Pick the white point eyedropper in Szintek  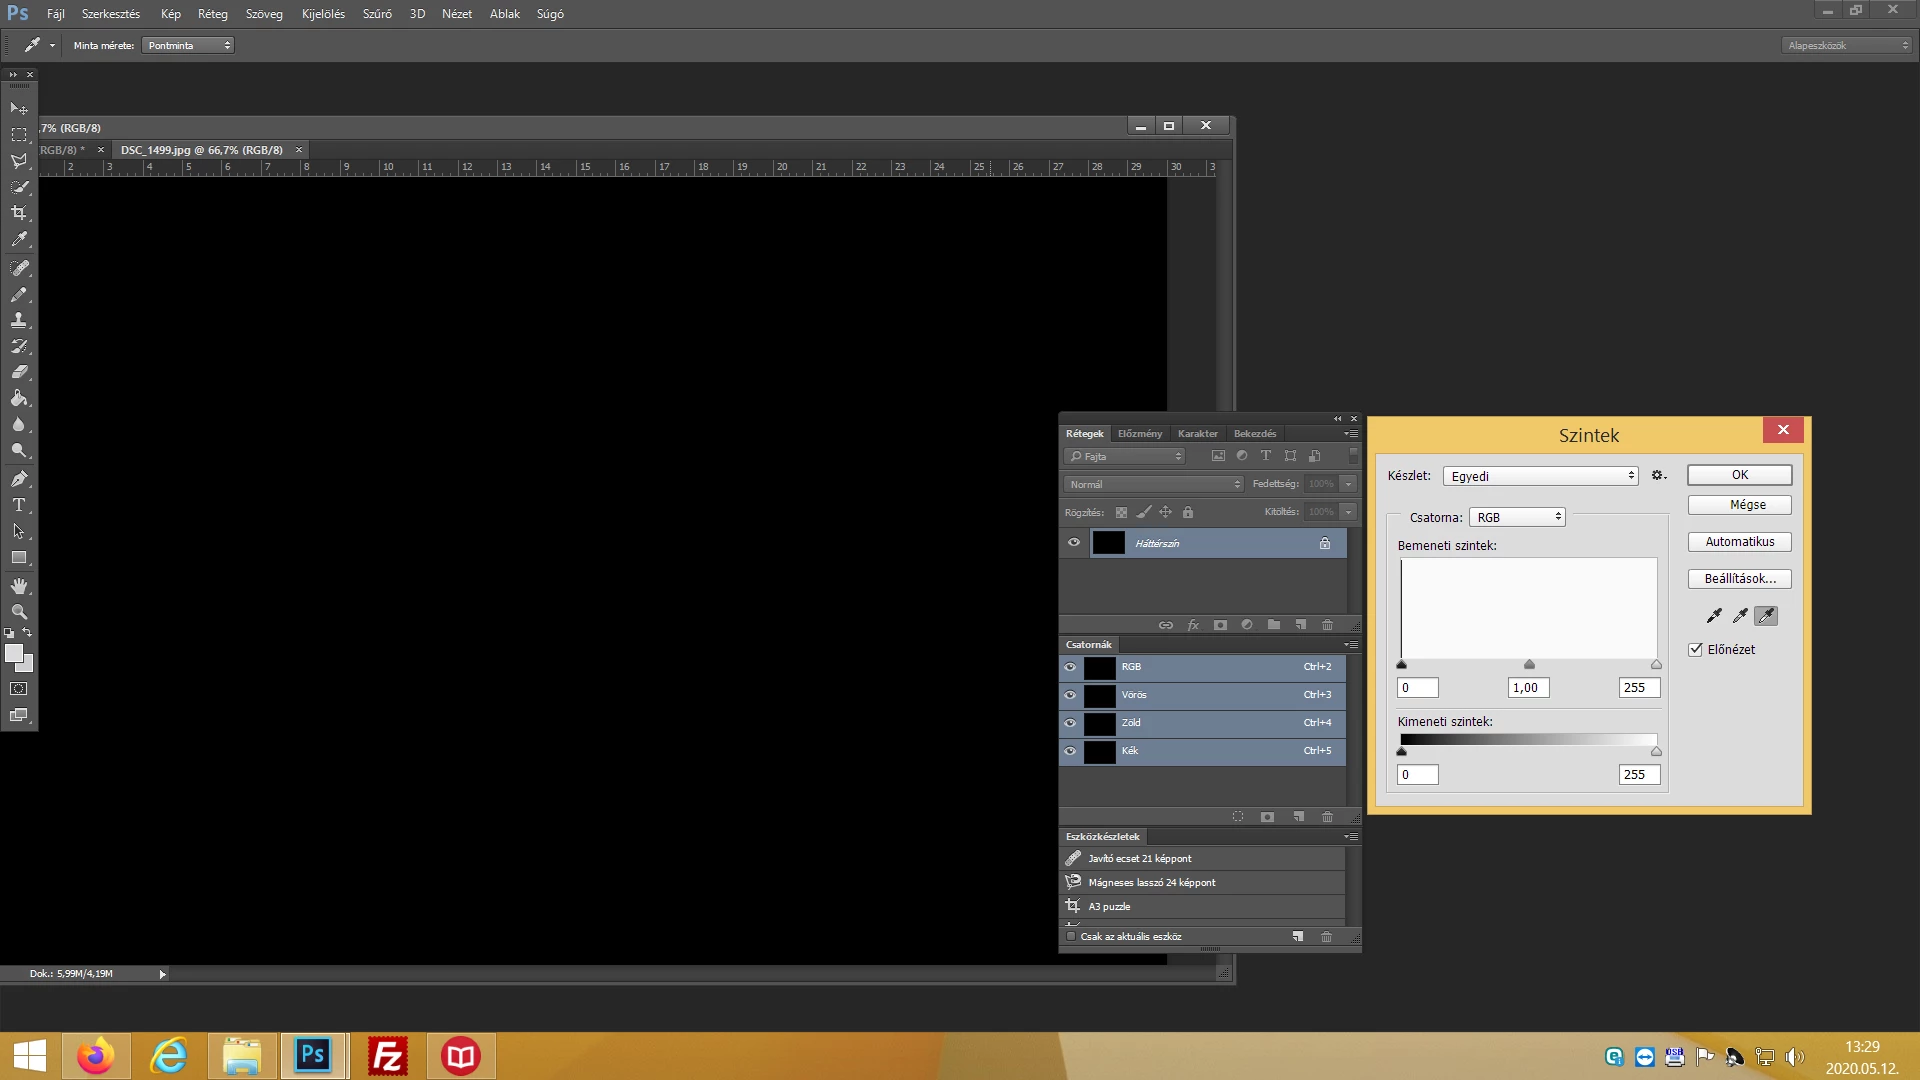coord(1766,616)
